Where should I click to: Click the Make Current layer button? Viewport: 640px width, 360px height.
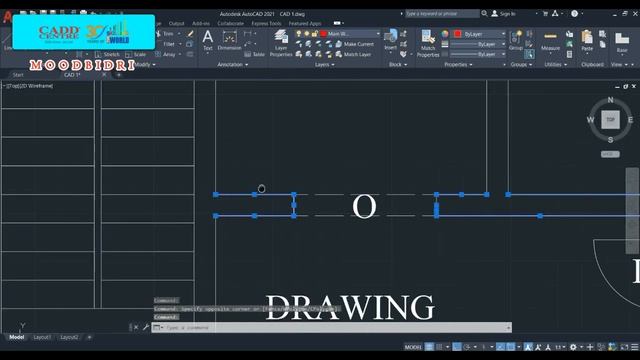[x=354, y=44]
